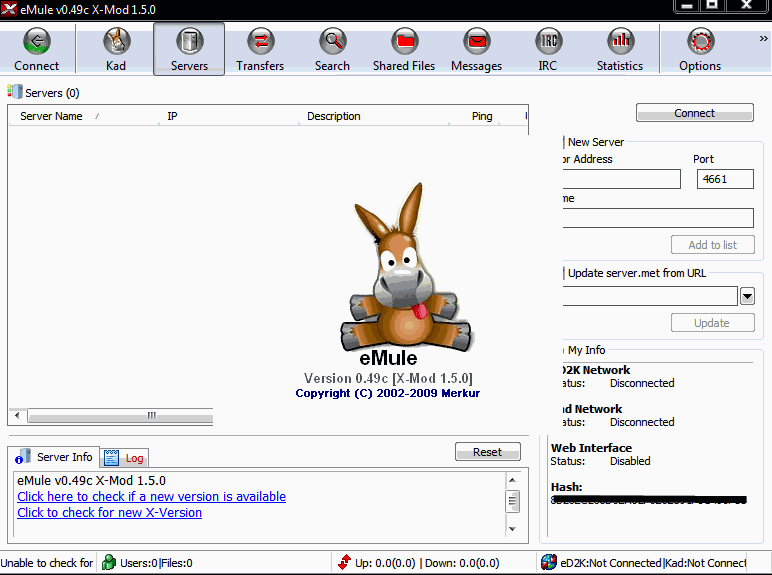
Task: Click the "eMule v0.49c X-Mod 1.5.0" log line
Action: [x=91, y=480]
